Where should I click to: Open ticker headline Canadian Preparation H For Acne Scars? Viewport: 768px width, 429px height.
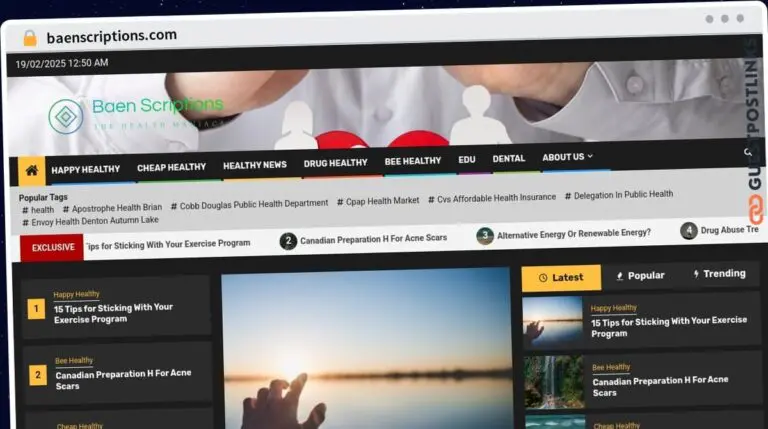[x=373, y=239]
